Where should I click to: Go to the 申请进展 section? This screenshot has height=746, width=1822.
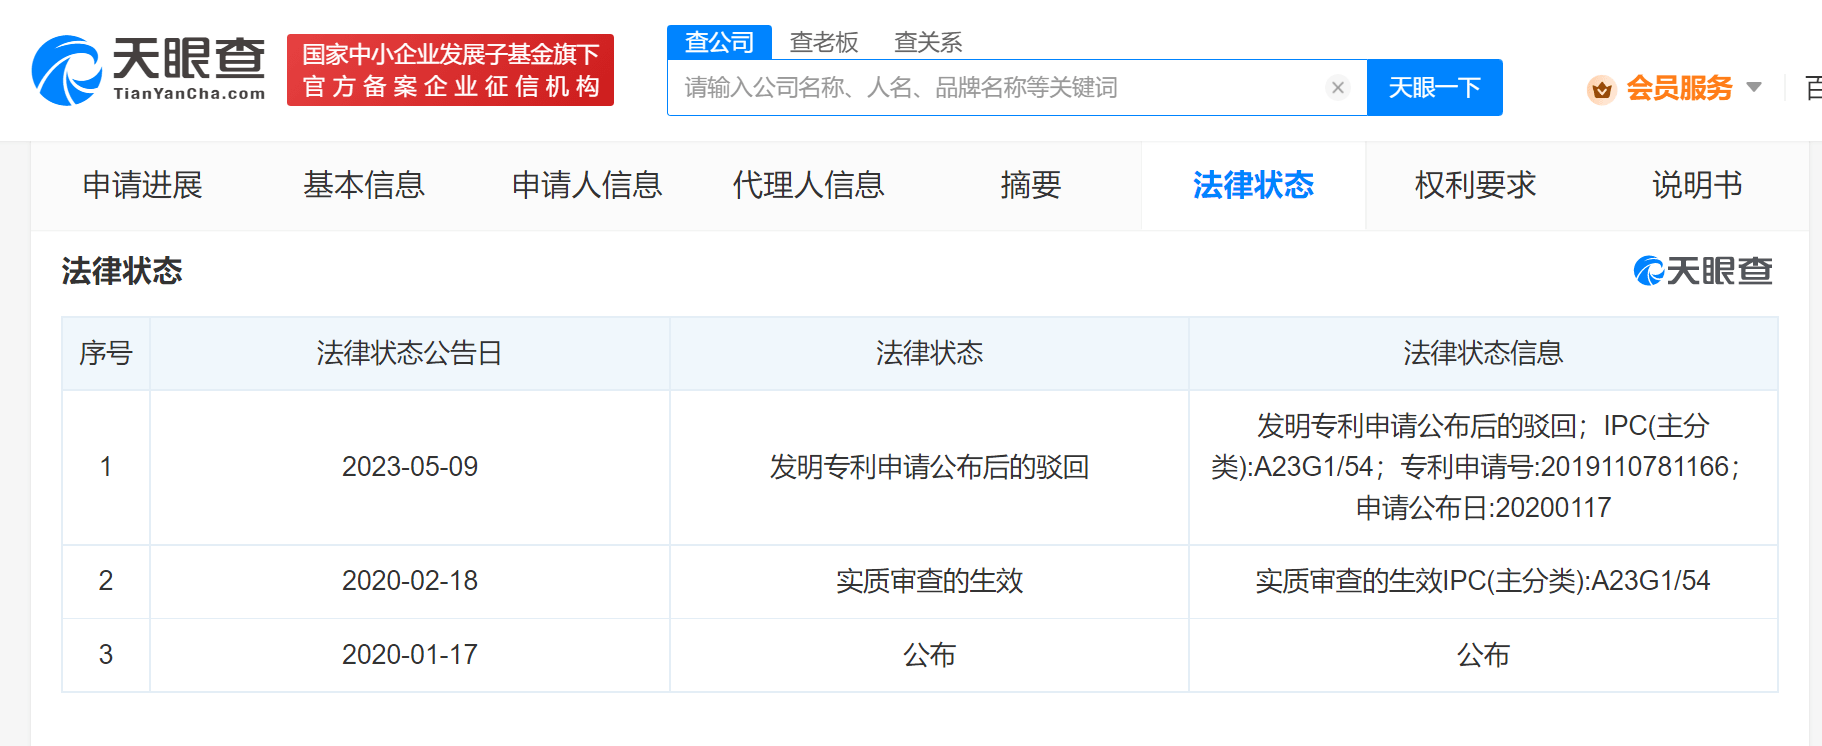coord(142,185)
